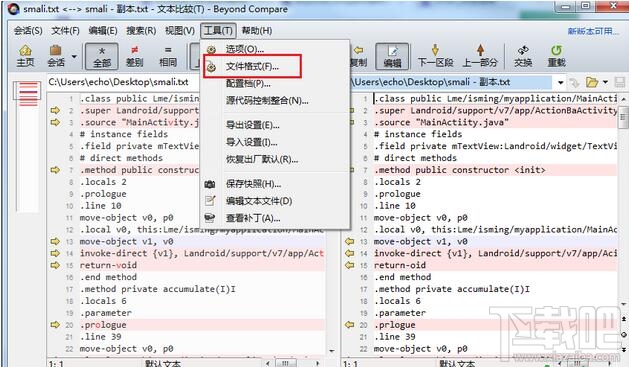Click the copy-to-left arrow on right line 14
This screenshot has height=367, width=629.
tap(350, 253)
